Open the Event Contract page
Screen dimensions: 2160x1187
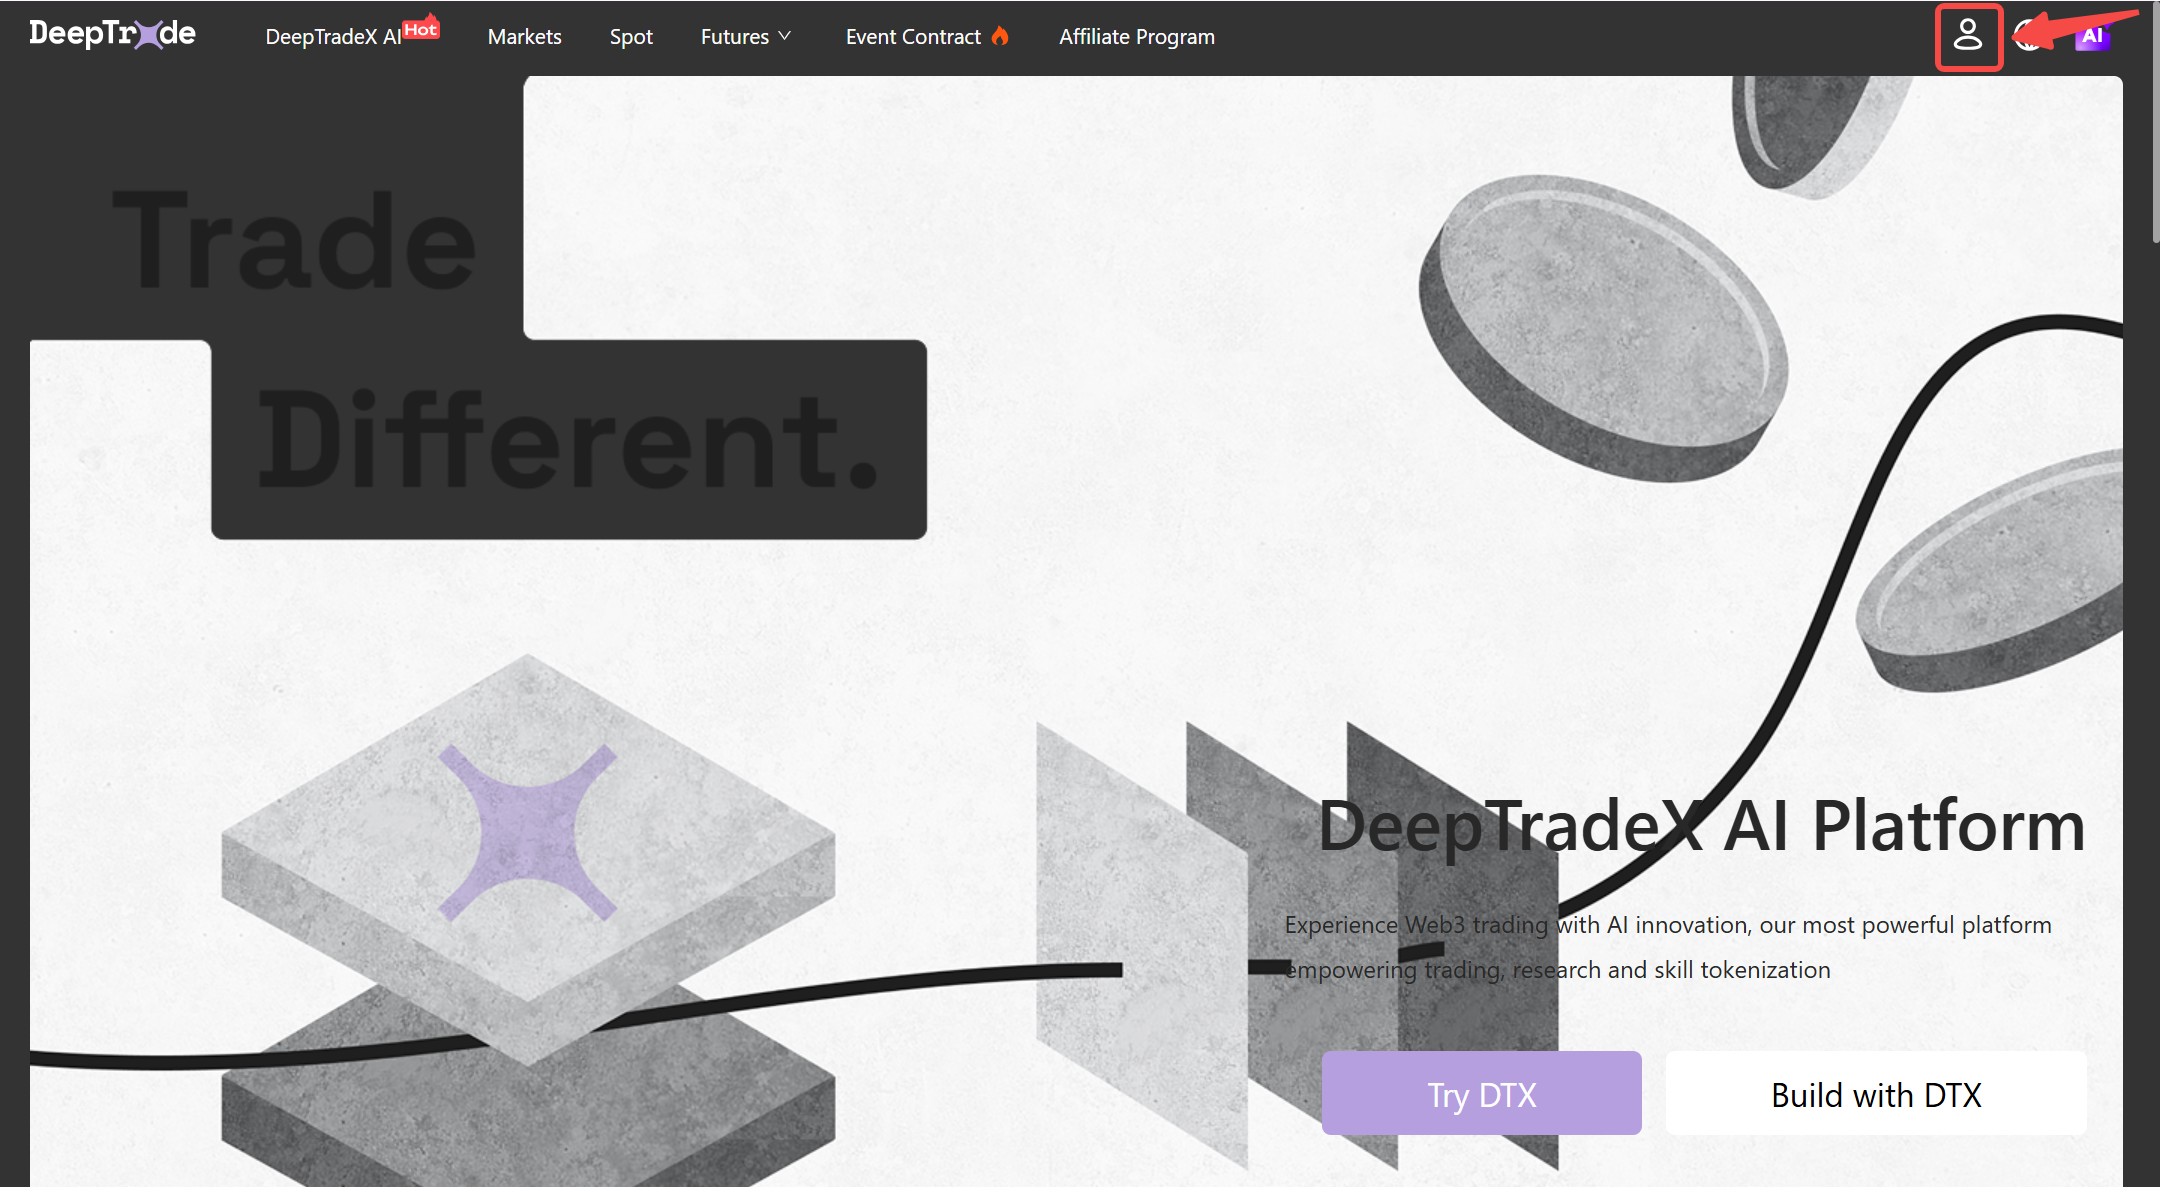(x=927, y=37)
